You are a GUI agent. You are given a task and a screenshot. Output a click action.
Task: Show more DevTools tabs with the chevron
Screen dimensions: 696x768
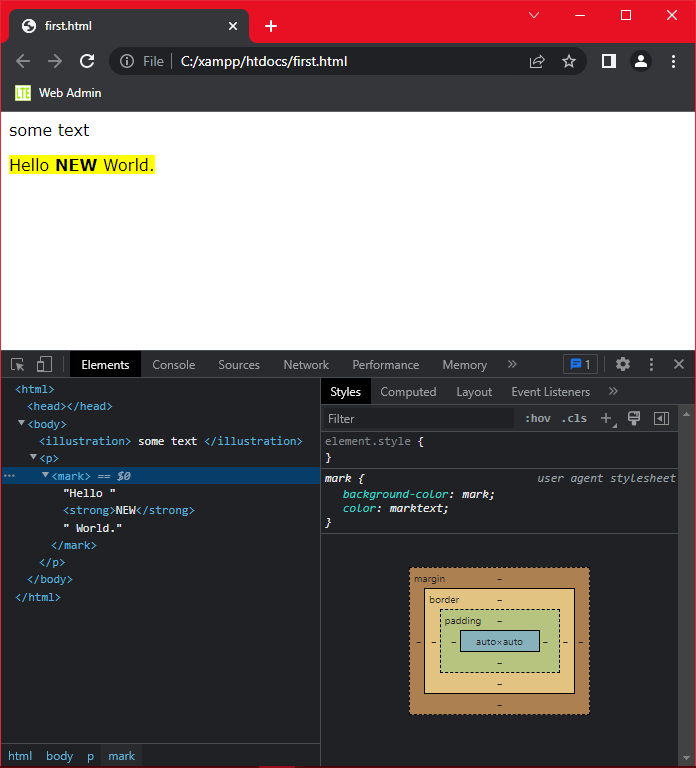[x=512, y=365]
